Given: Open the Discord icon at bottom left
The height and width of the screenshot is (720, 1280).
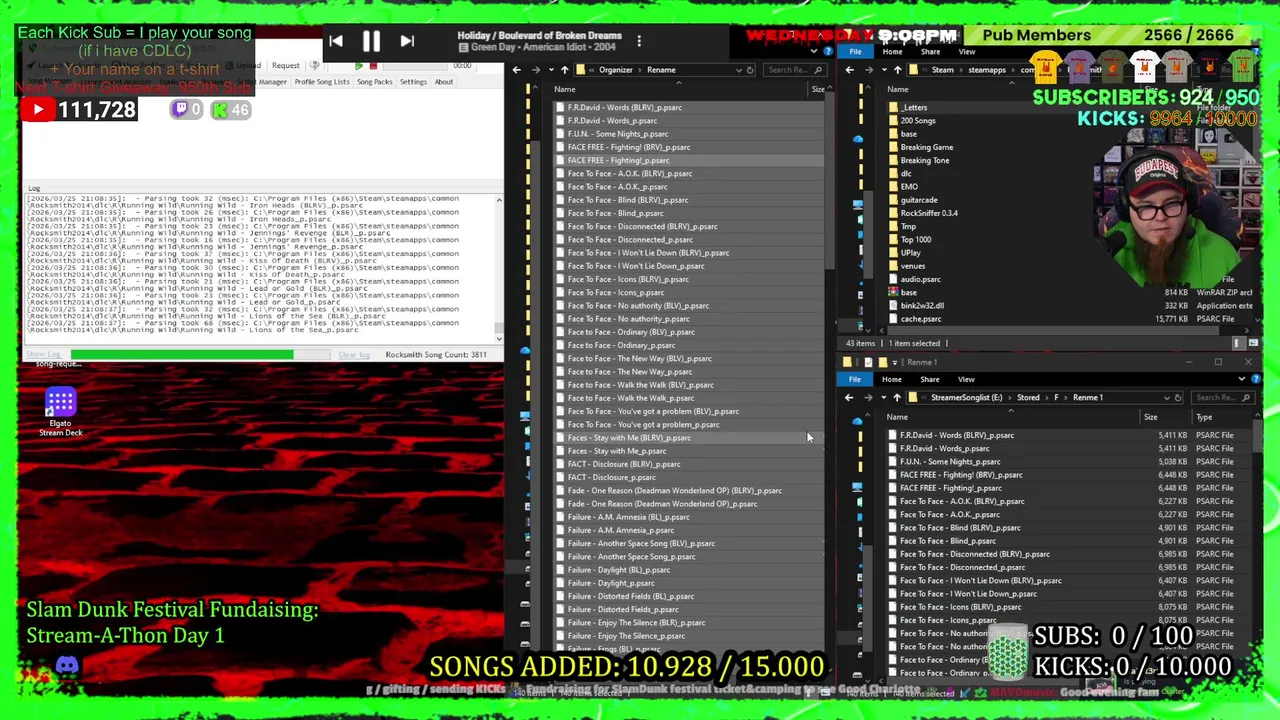Looking at the screenshot, I should (67, 665).
